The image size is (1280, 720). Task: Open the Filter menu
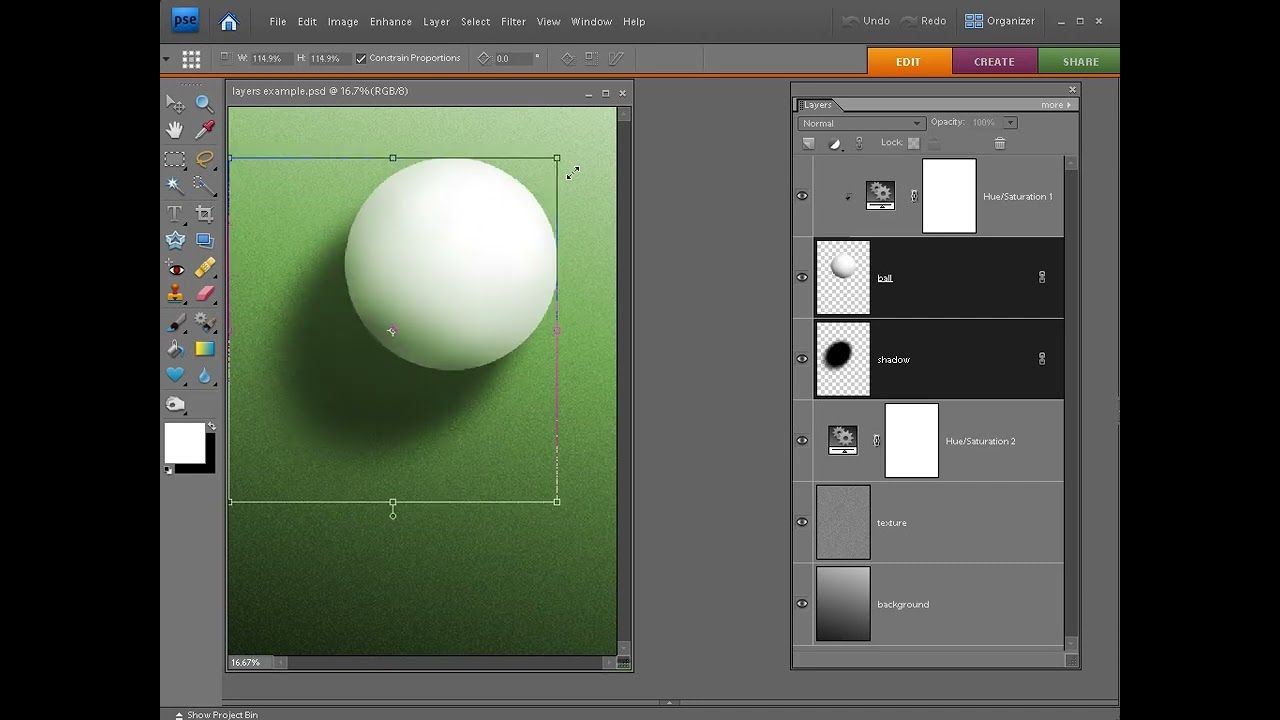point(514,21)
